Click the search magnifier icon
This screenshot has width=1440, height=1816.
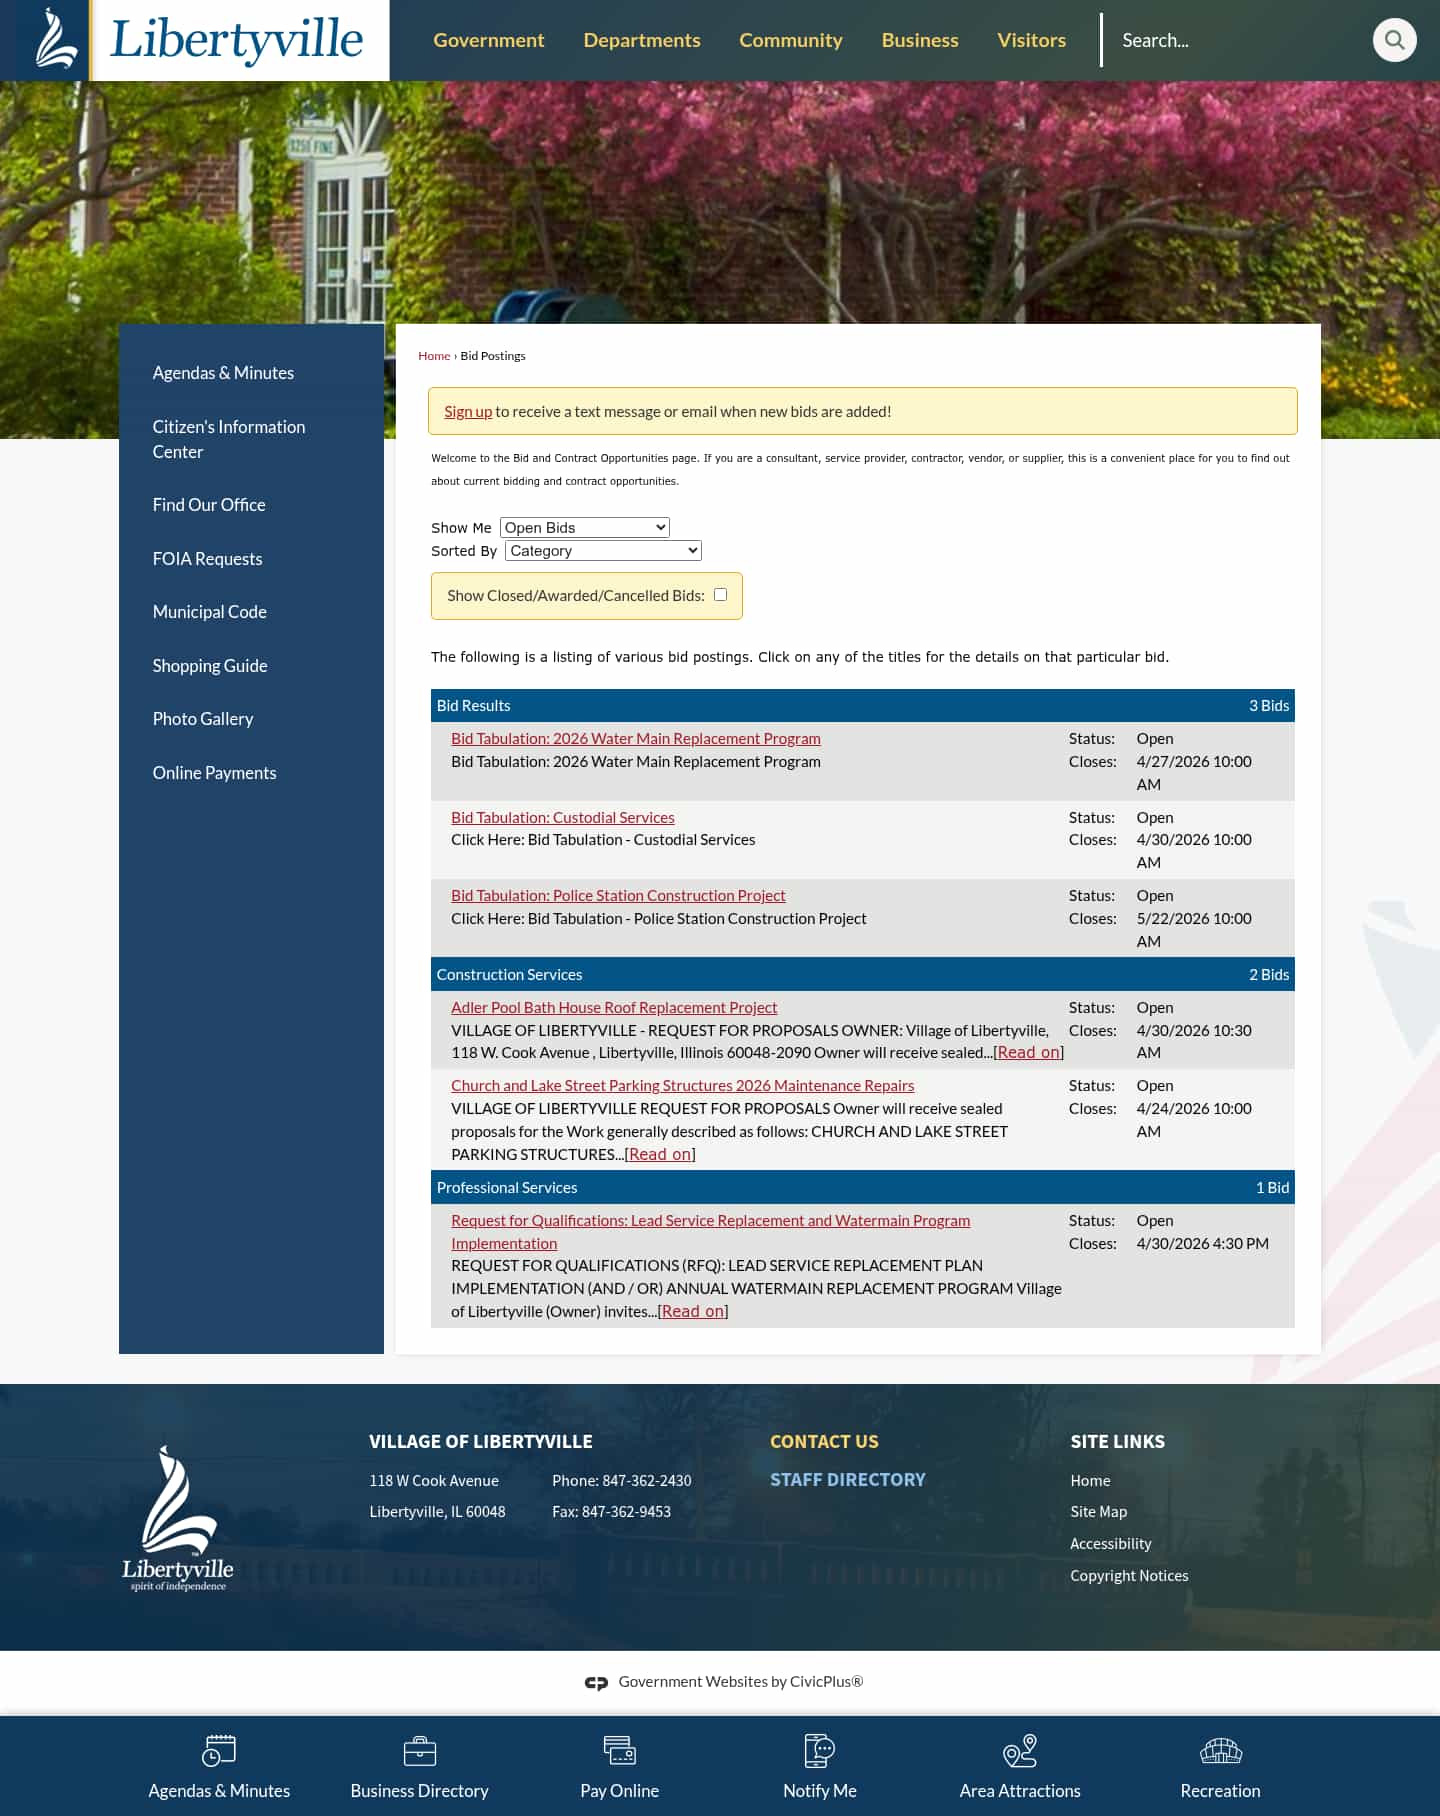(x=1394, y=40)
